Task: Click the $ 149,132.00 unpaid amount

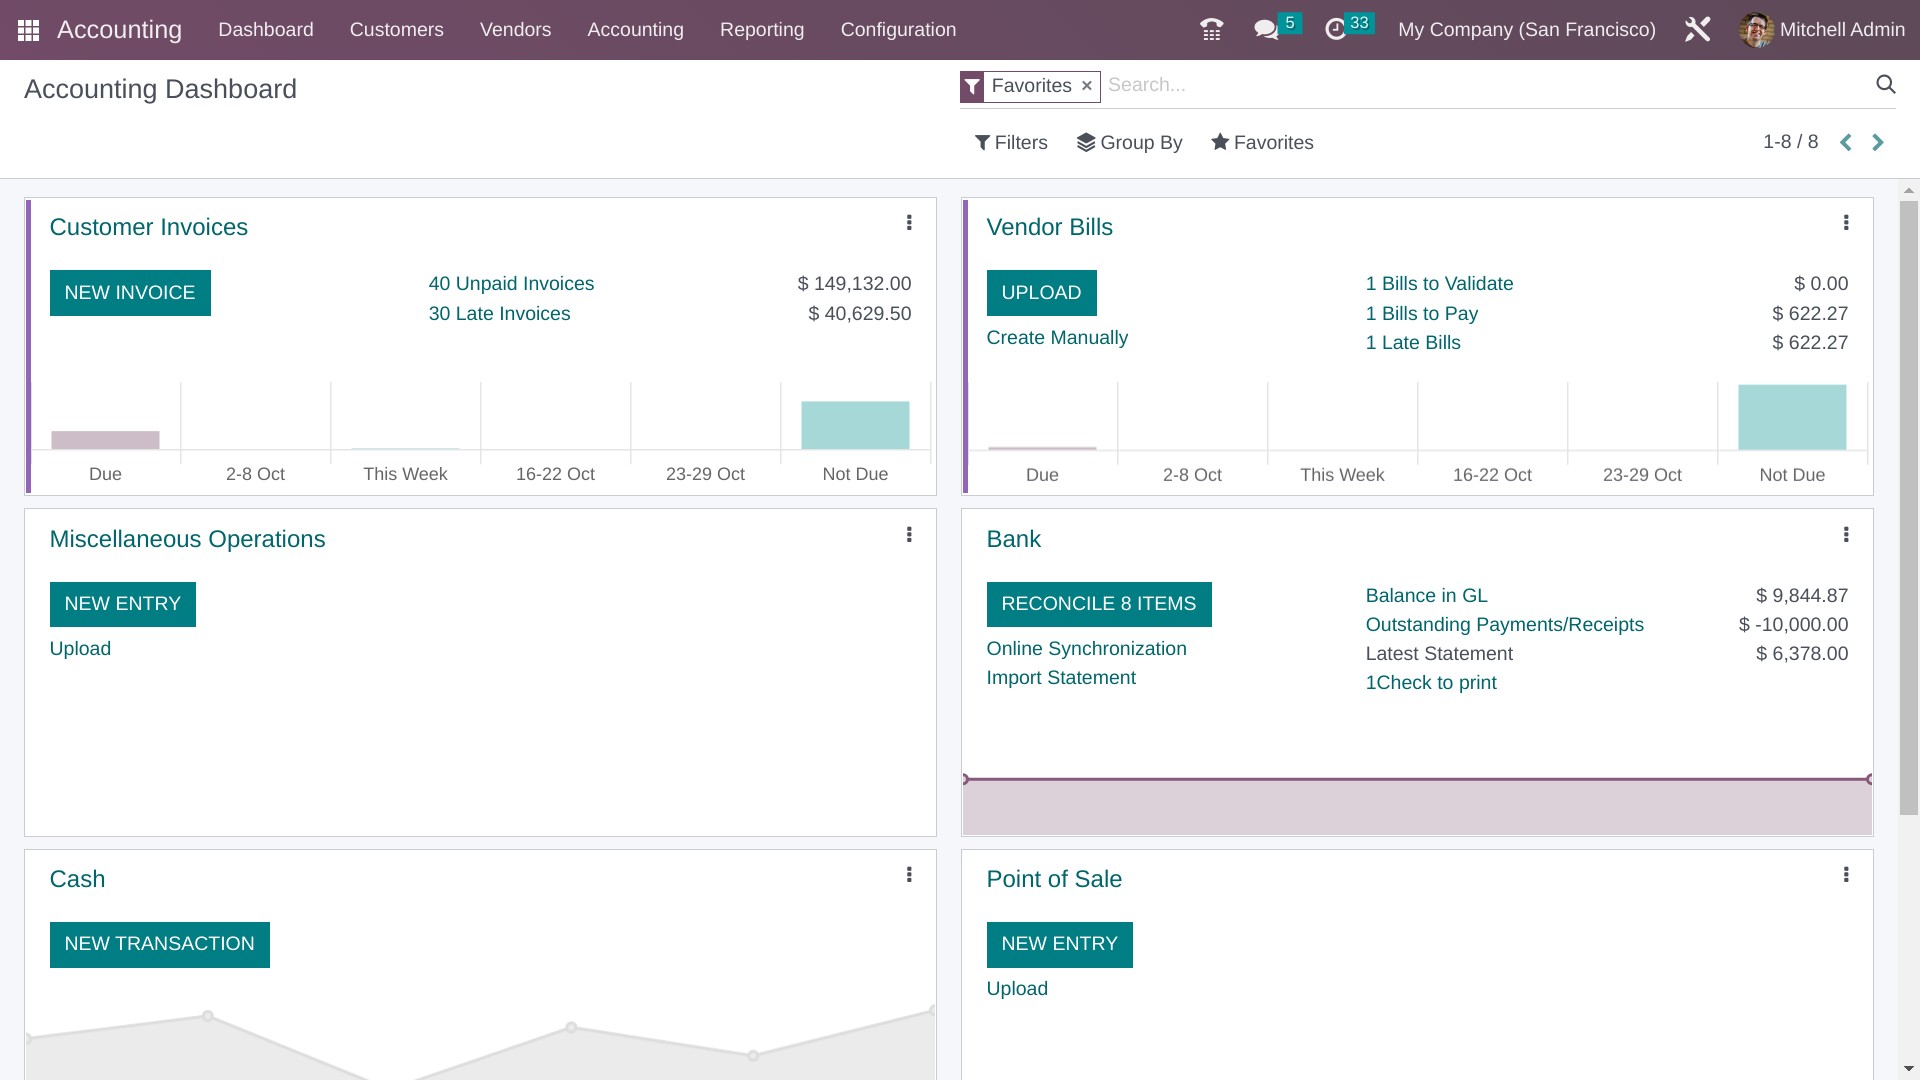Action: pyautogui.click(x=854, y=284)
